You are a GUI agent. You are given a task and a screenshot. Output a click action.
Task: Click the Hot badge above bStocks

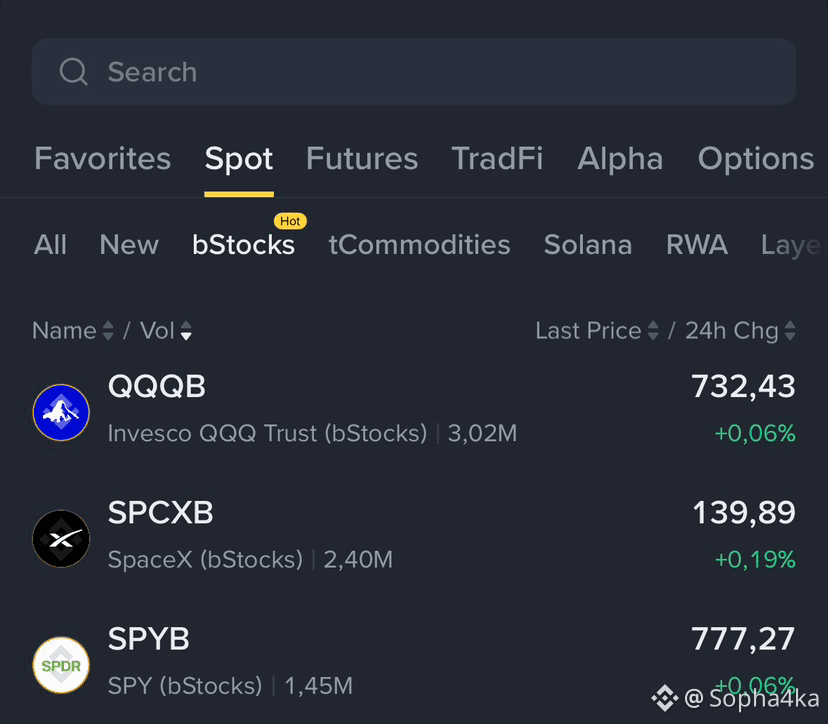pos(290,221)
